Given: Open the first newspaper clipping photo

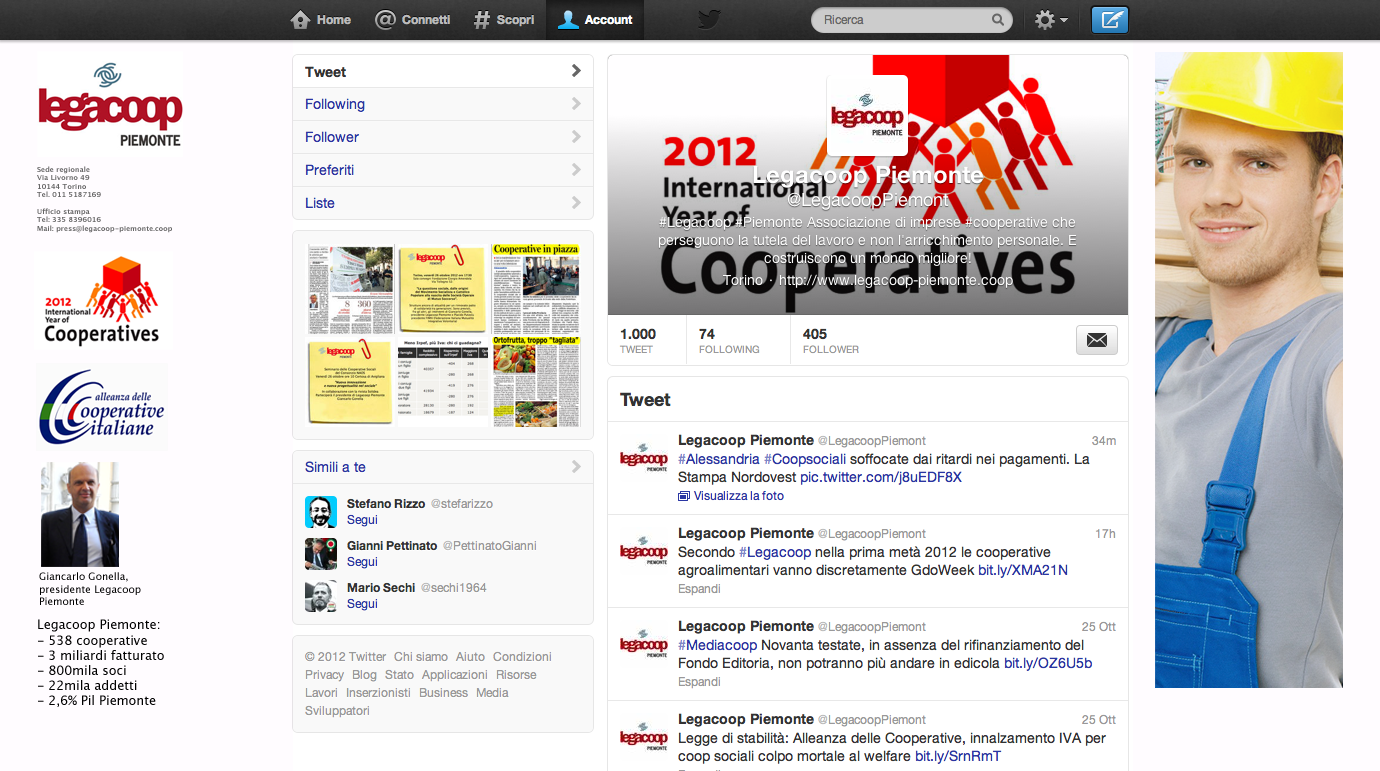Looking at the screenshot, I should click(x=350, y=288).
